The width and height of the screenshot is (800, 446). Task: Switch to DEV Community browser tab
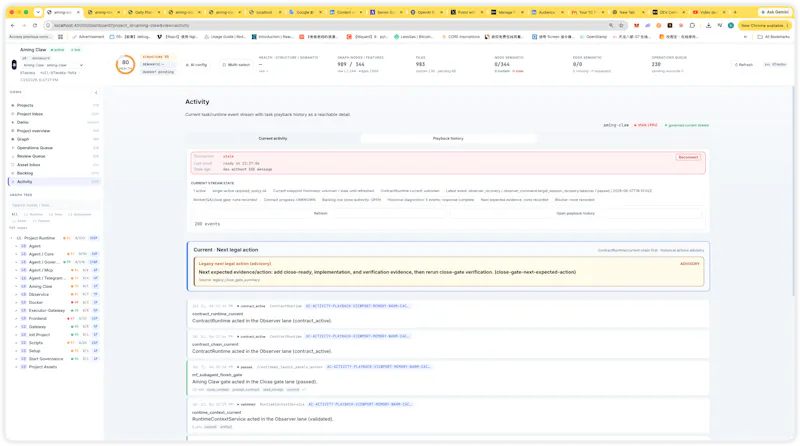[668, 12]
